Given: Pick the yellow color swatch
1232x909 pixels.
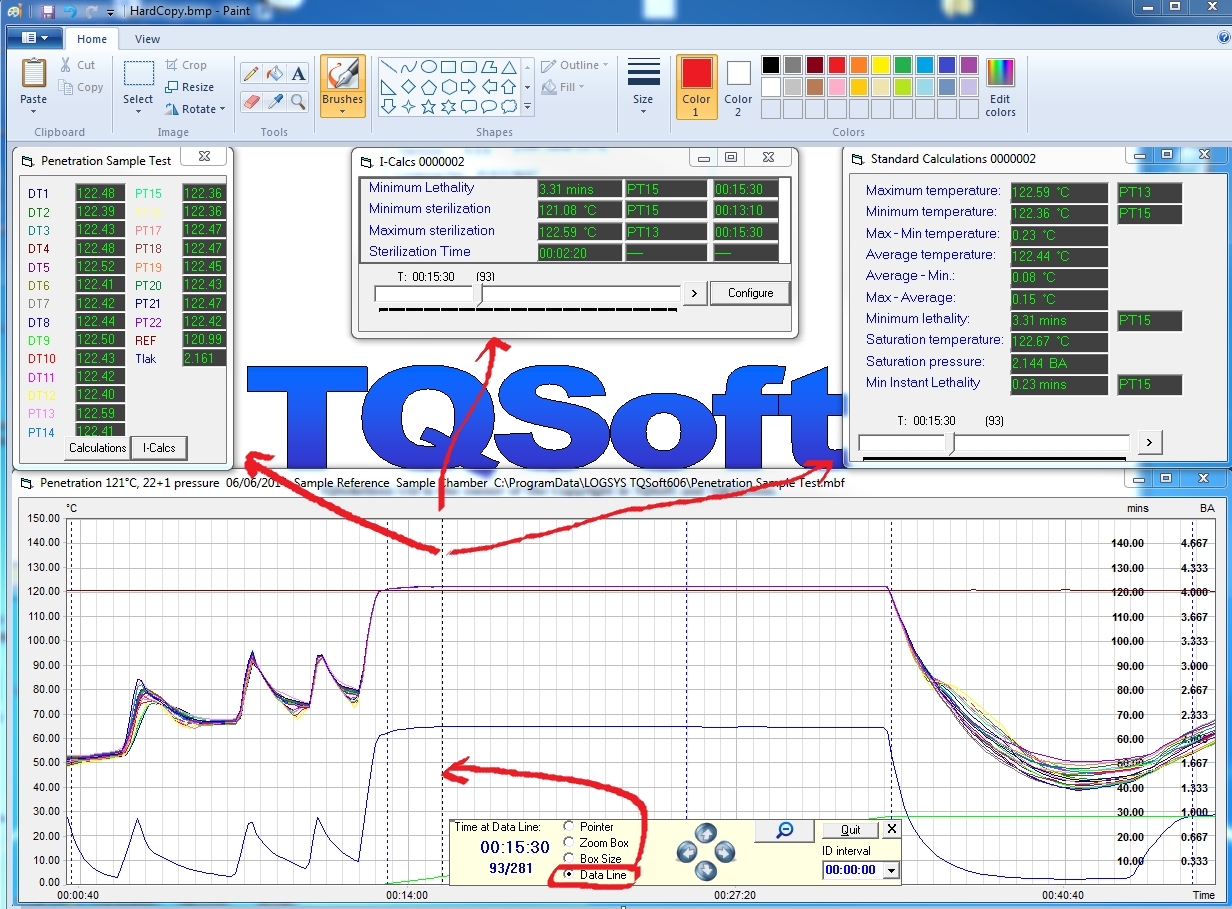Looking at the screenshot, I should [x=880, y=65].
